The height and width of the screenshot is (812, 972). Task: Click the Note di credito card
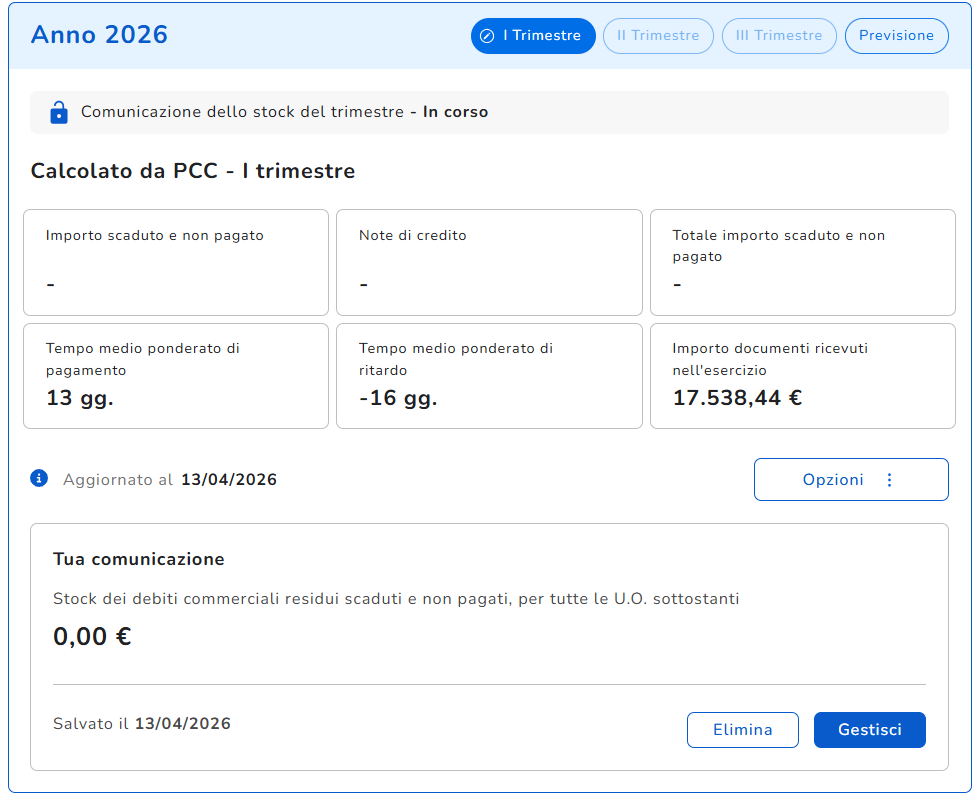point(489,263)
